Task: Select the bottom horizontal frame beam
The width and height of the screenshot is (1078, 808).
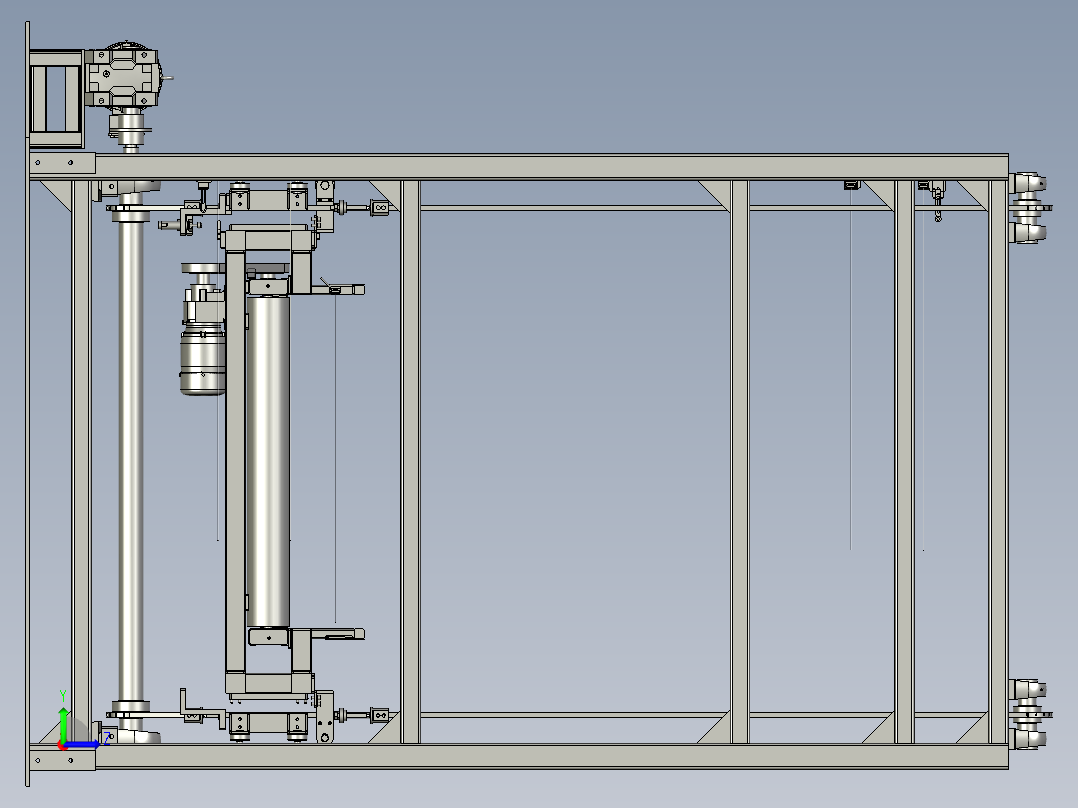Action: coord(551,756)
